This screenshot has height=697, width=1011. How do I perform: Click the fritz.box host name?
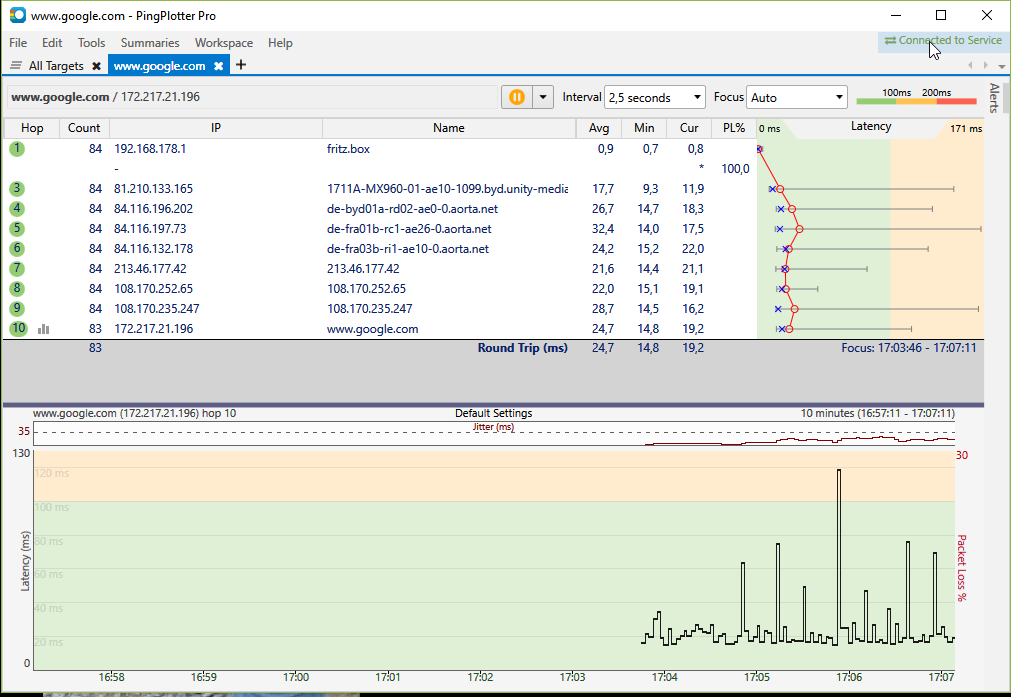point(348,149)
